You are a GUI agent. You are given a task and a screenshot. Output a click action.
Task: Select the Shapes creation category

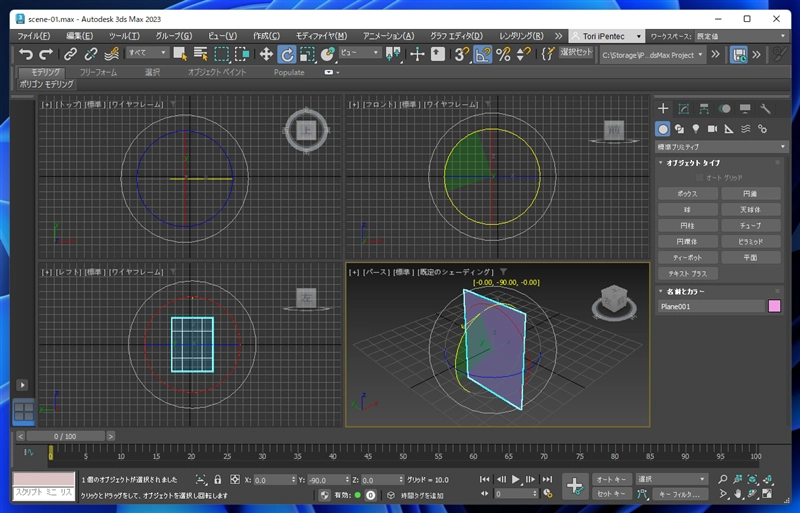(679, 129)
